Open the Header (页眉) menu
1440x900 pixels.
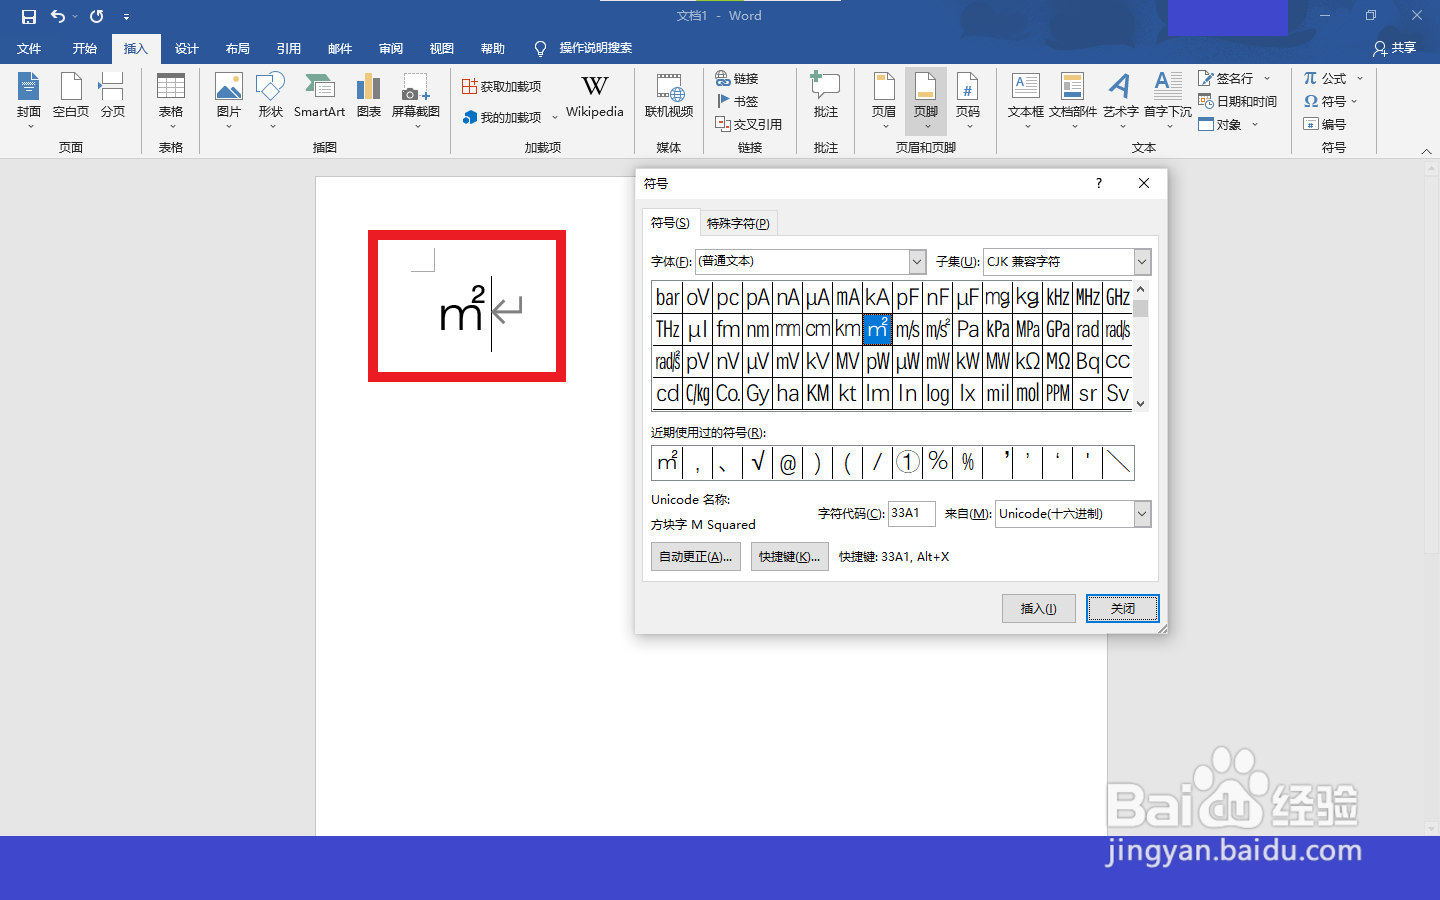click(884, 100)
